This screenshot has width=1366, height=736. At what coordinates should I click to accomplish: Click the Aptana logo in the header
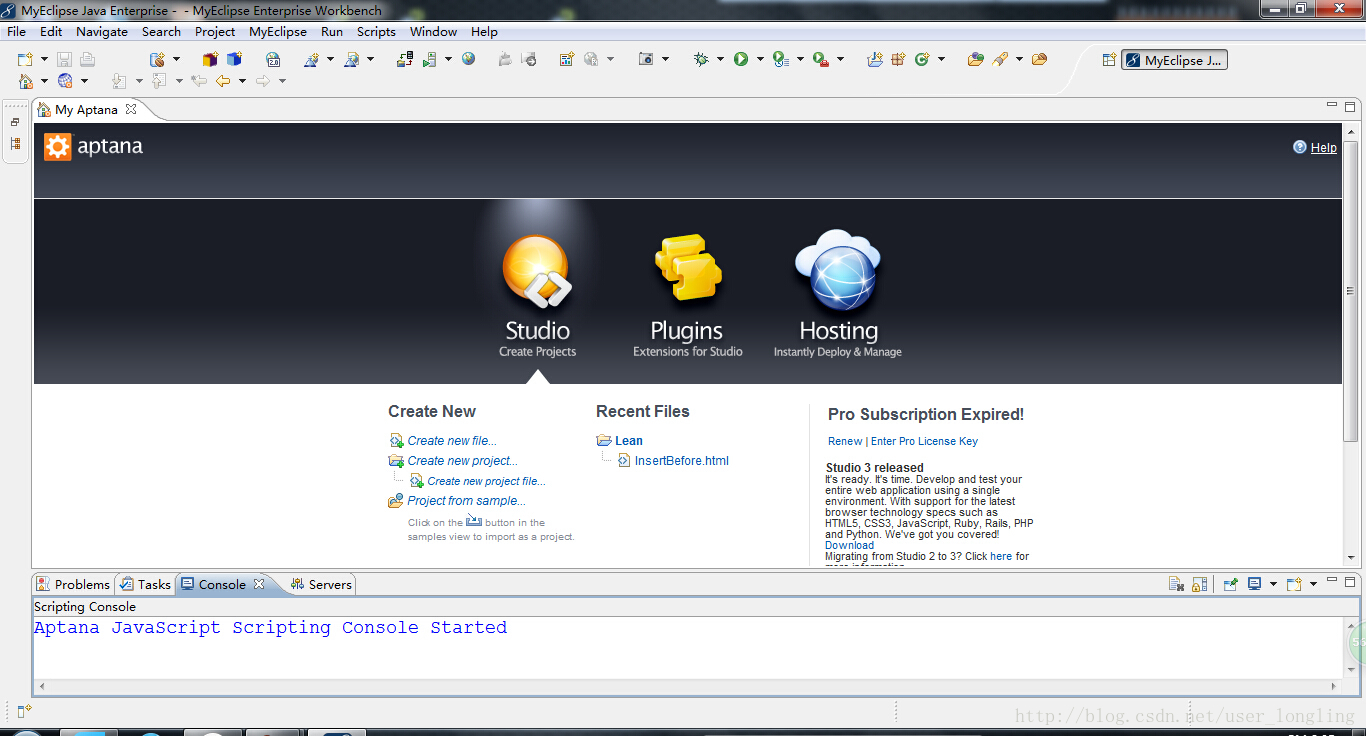click(93, 147)
